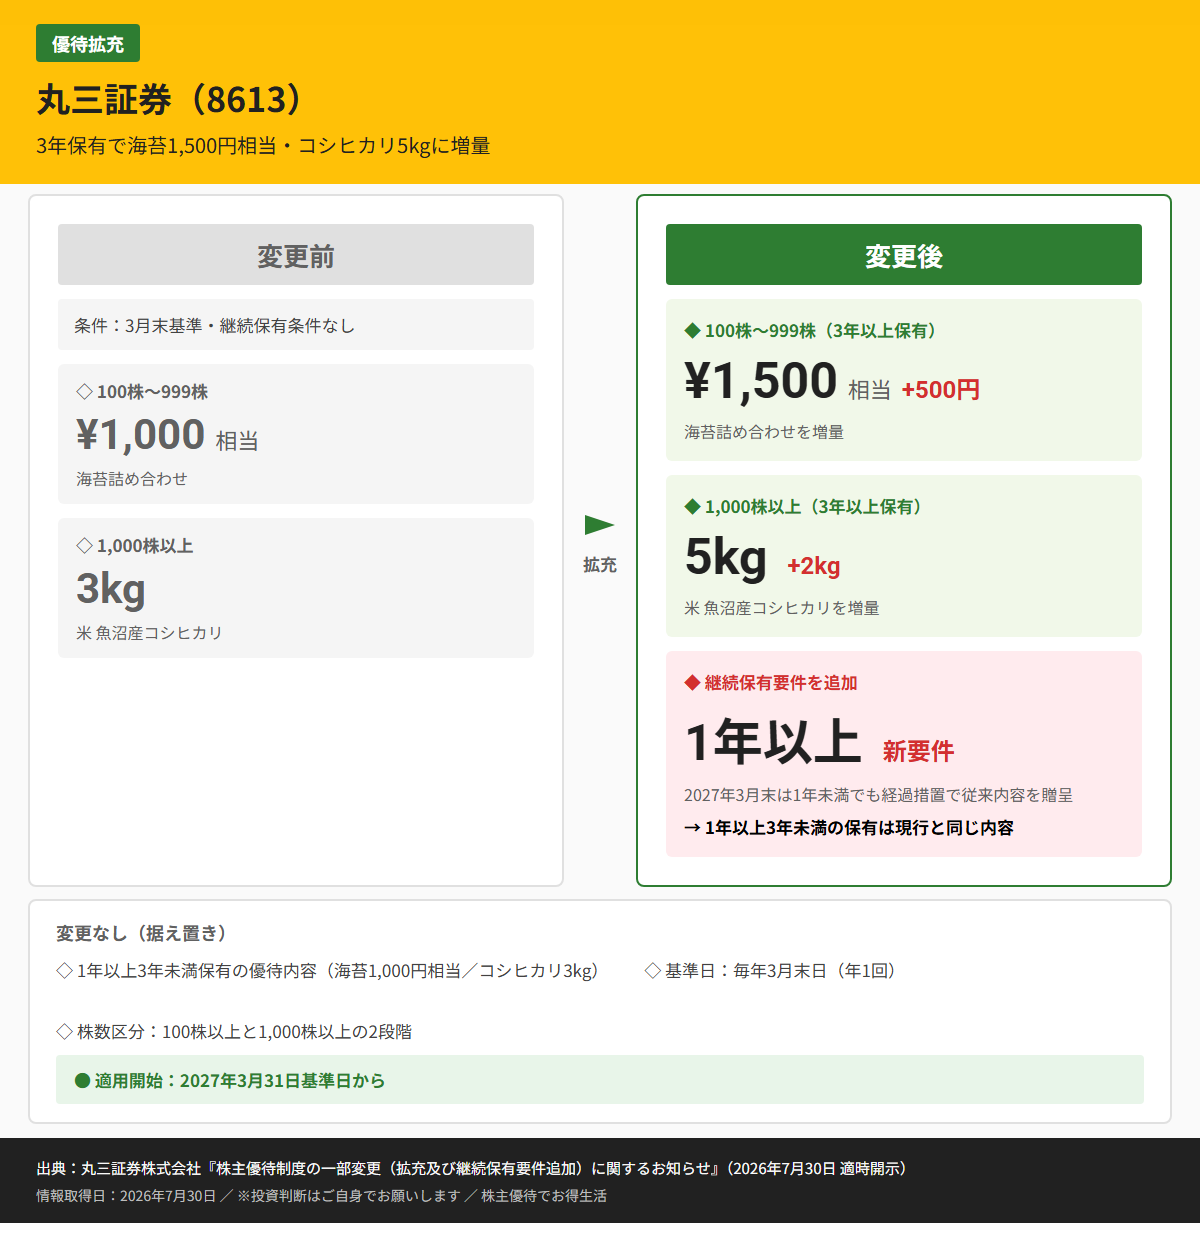Click the 丸三証券（8613）title
1200x1247 pixels.
[170, 100]
